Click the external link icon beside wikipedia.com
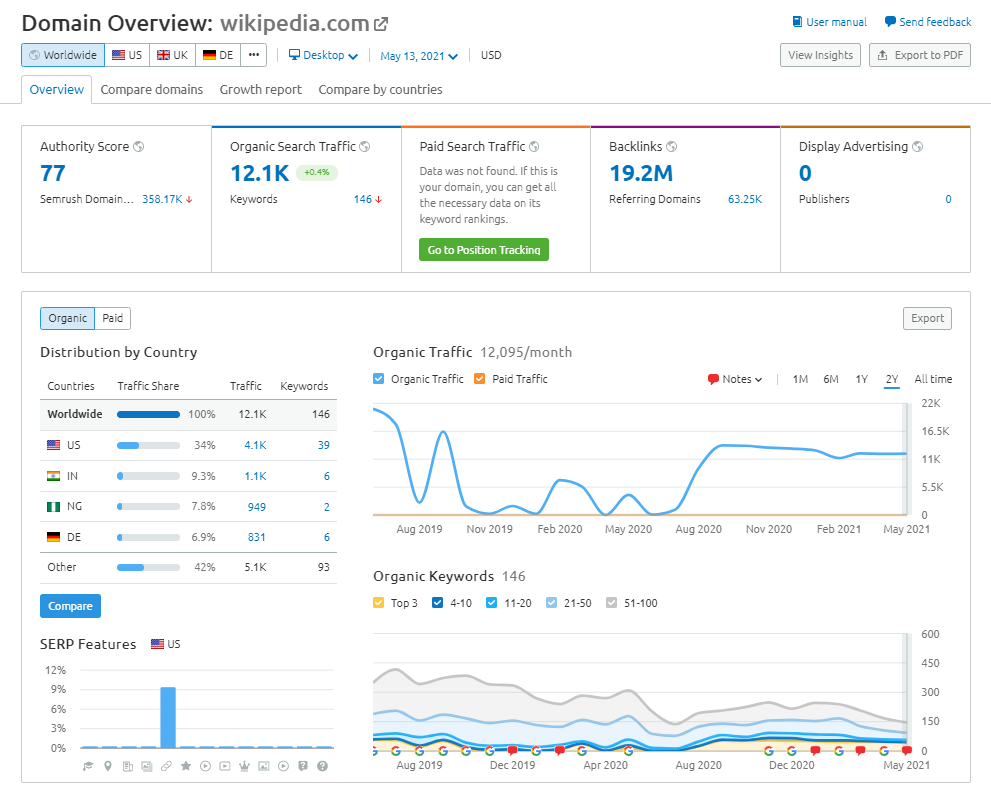The height and width of the screenshot is (794, 991). coord(380,24)
